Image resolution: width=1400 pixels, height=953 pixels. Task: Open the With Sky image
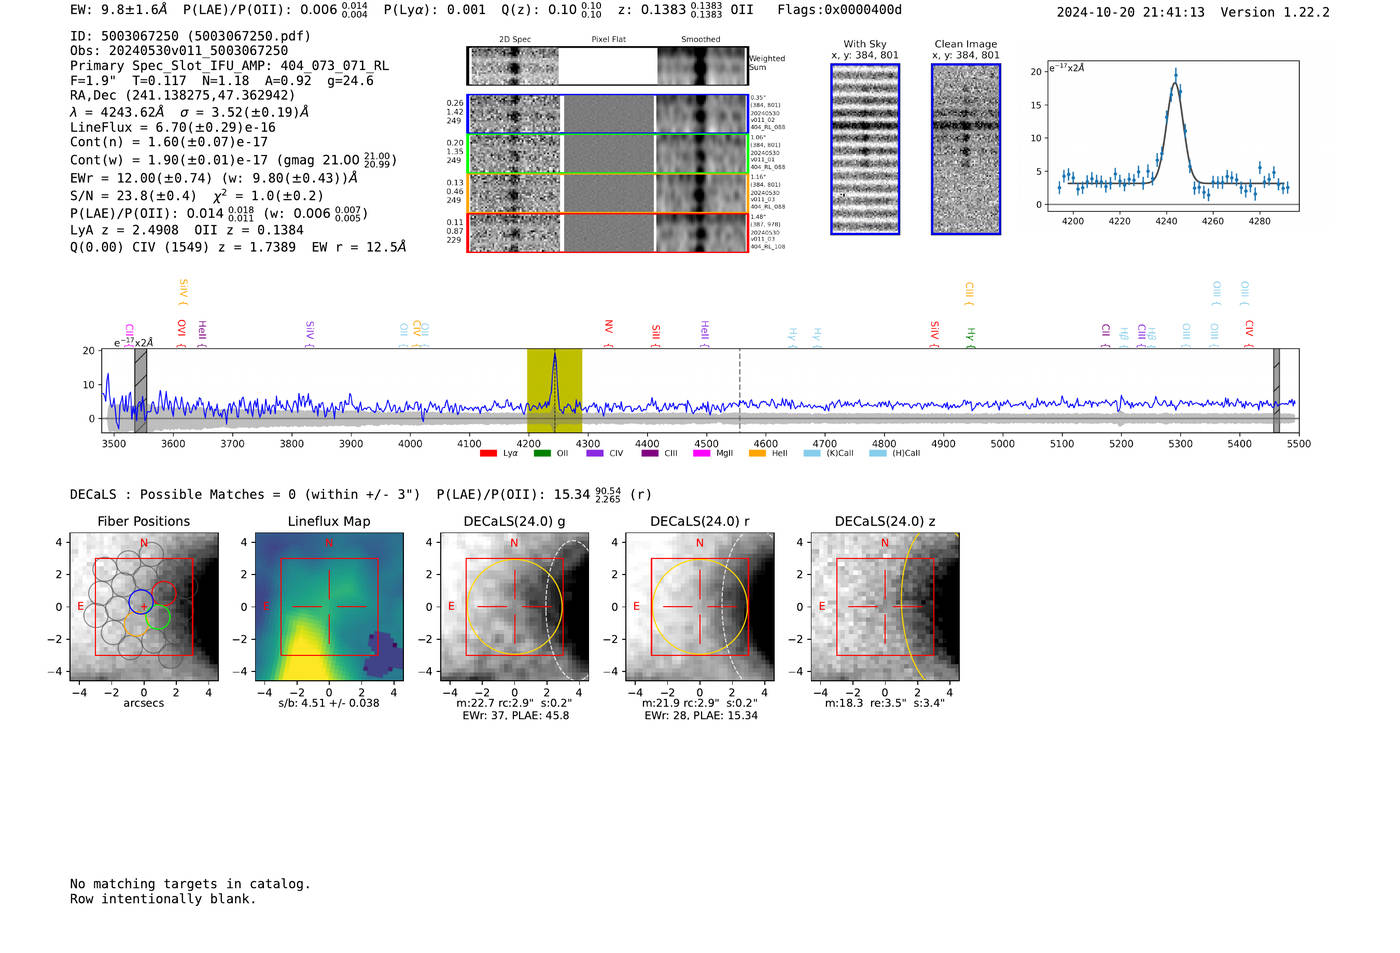tap(865, 149)
